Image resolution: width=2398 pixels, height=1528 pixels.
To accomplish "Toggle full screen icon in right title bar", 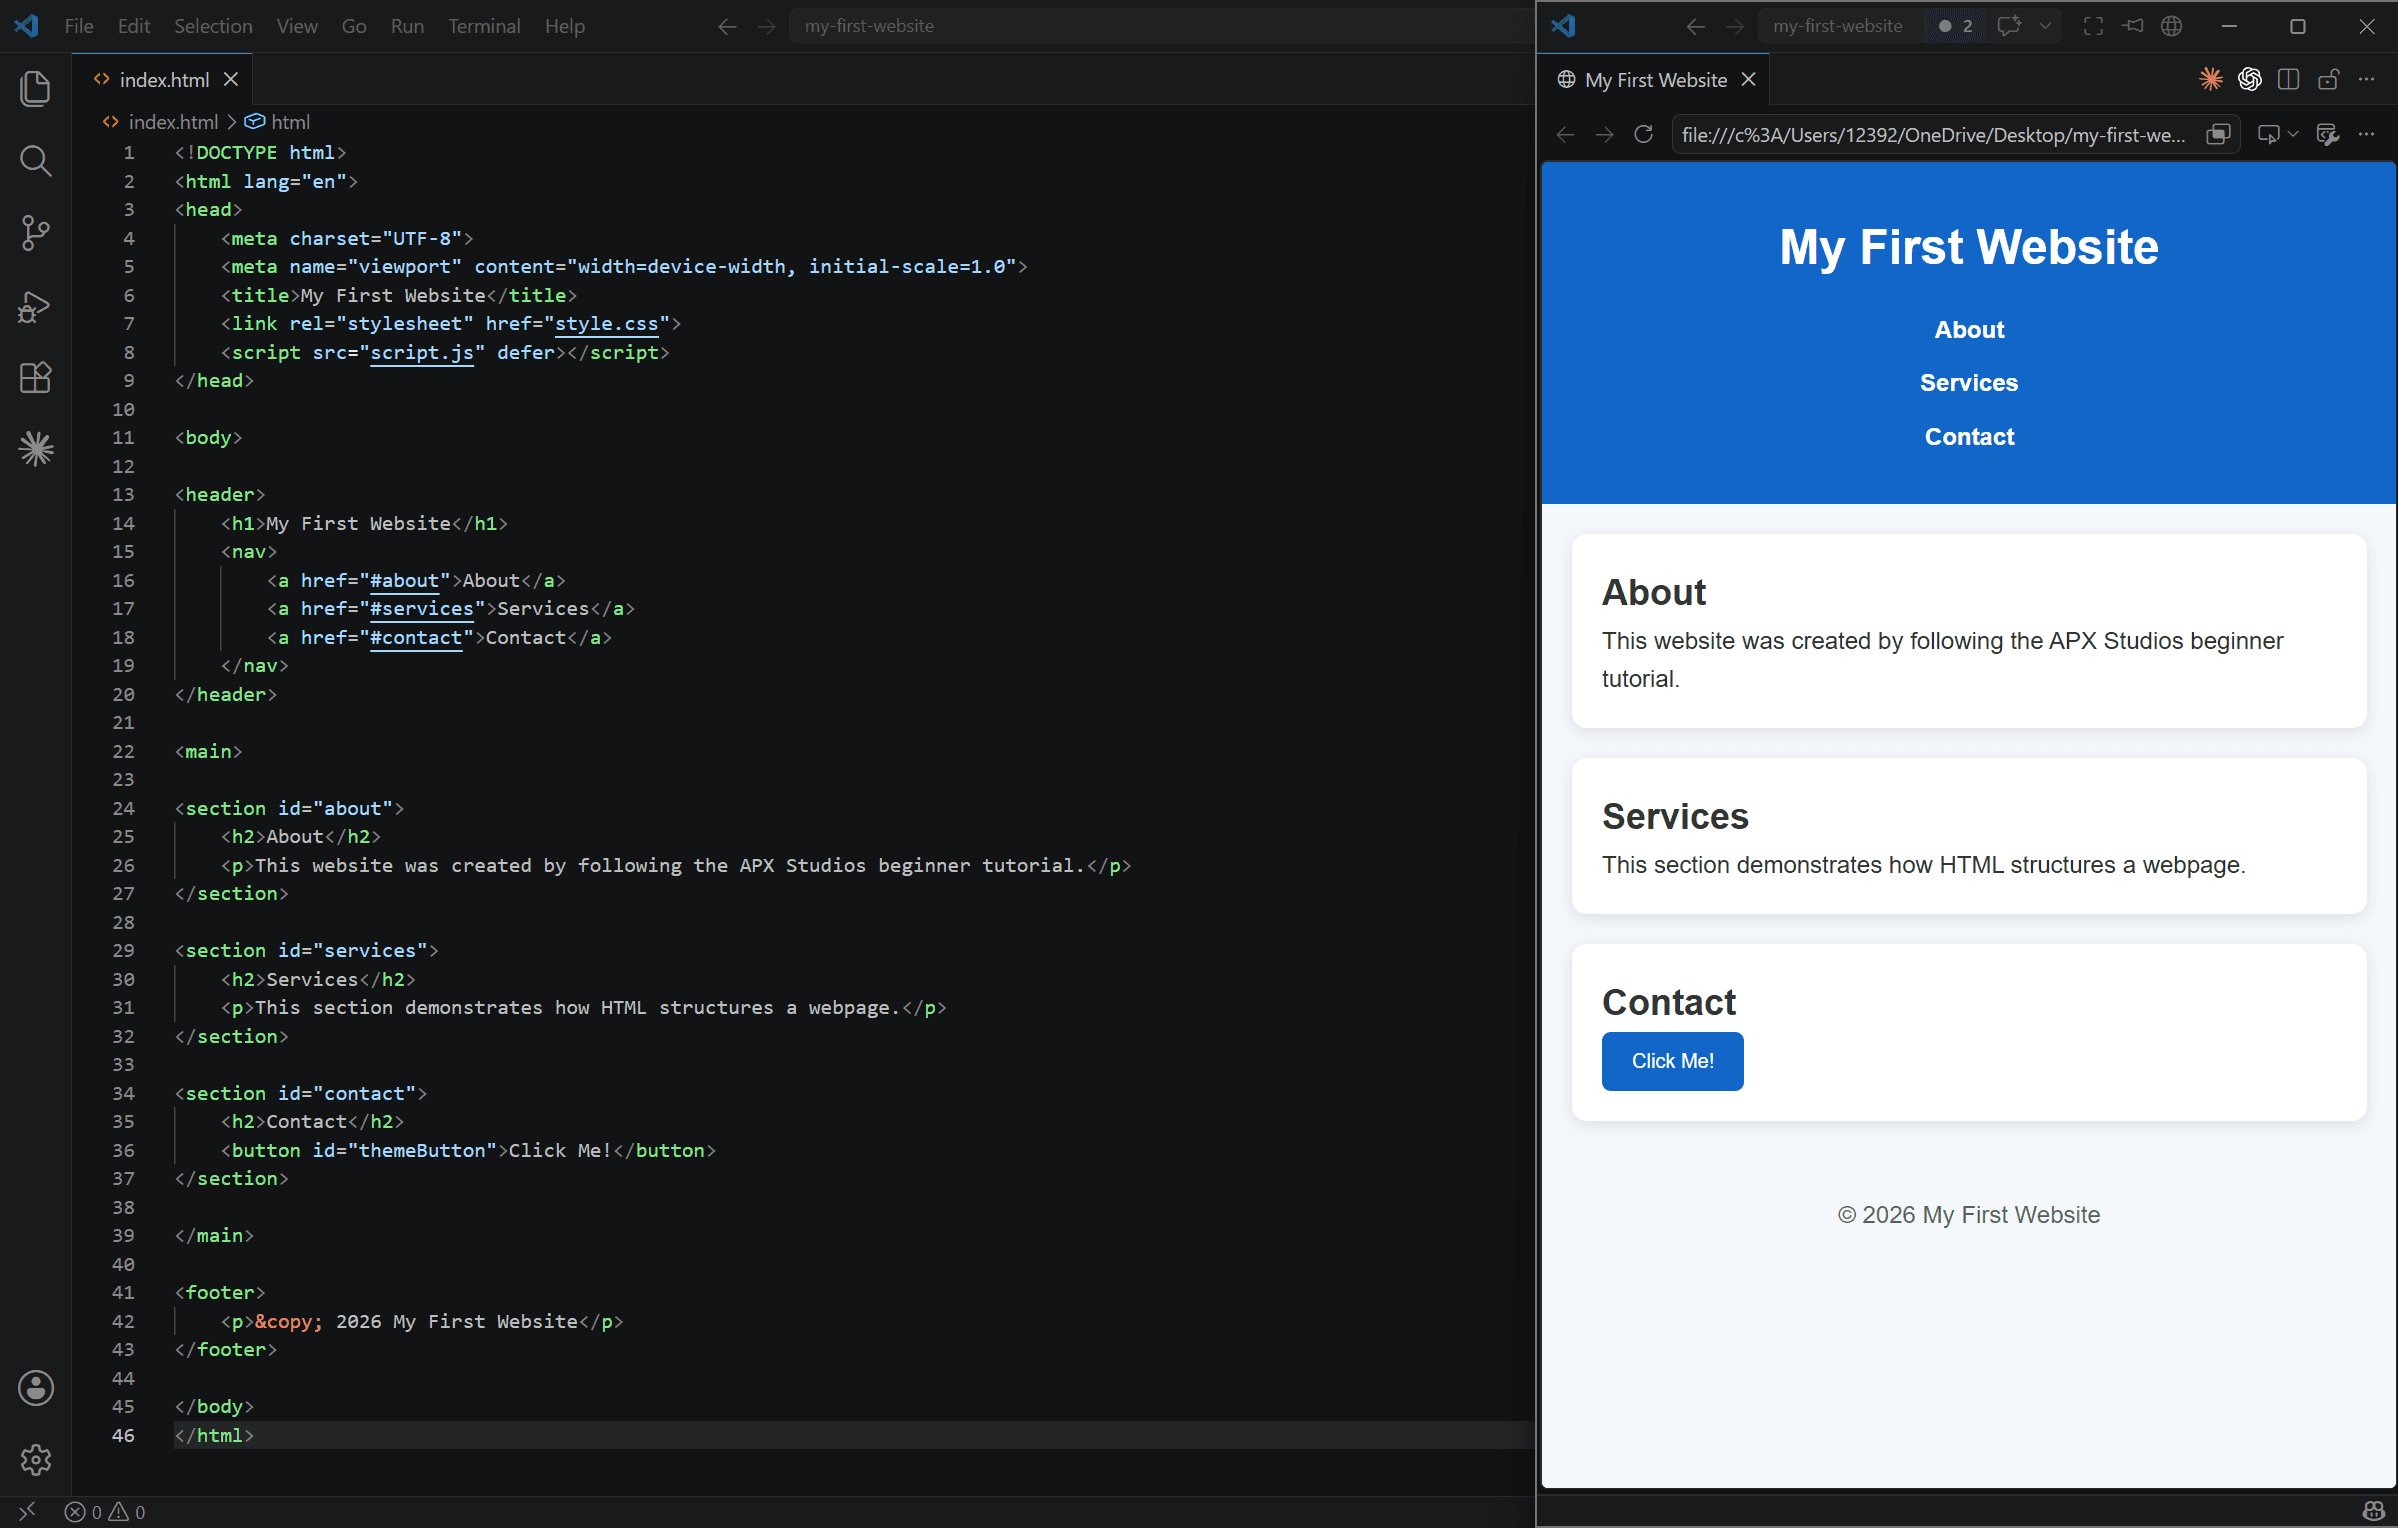I will [2093, 26].
